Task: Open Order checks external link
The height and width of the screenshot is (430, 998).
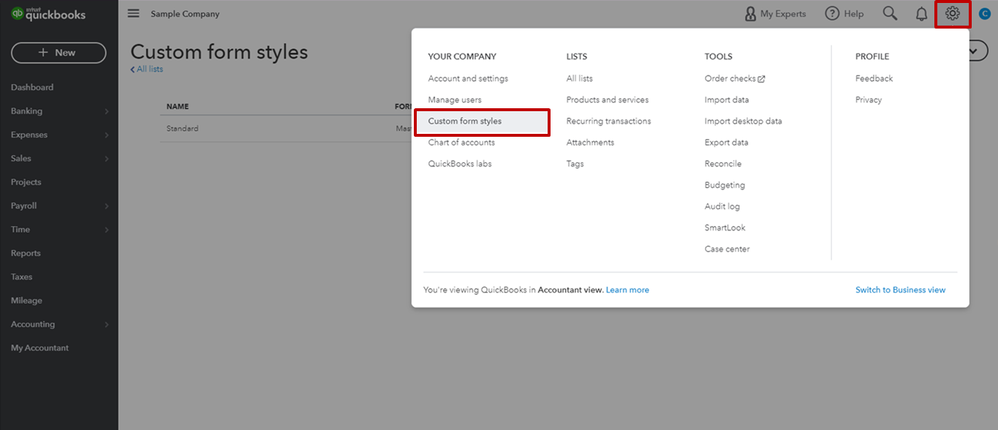Action: 734,78
